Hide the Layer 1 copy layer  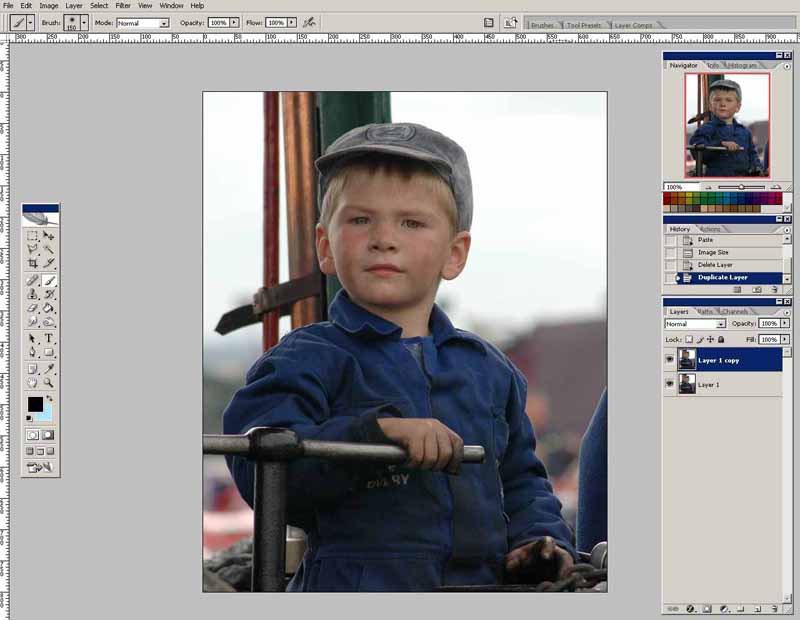coord(670,360)
